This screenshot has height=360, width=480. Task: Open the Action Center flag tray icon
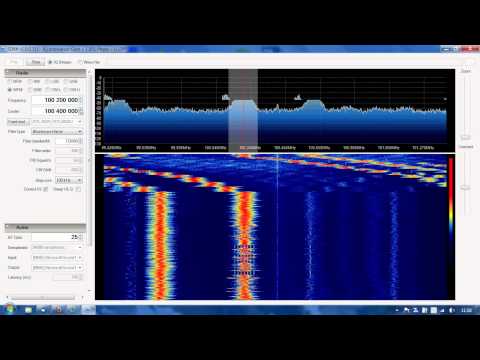(406, 310)
